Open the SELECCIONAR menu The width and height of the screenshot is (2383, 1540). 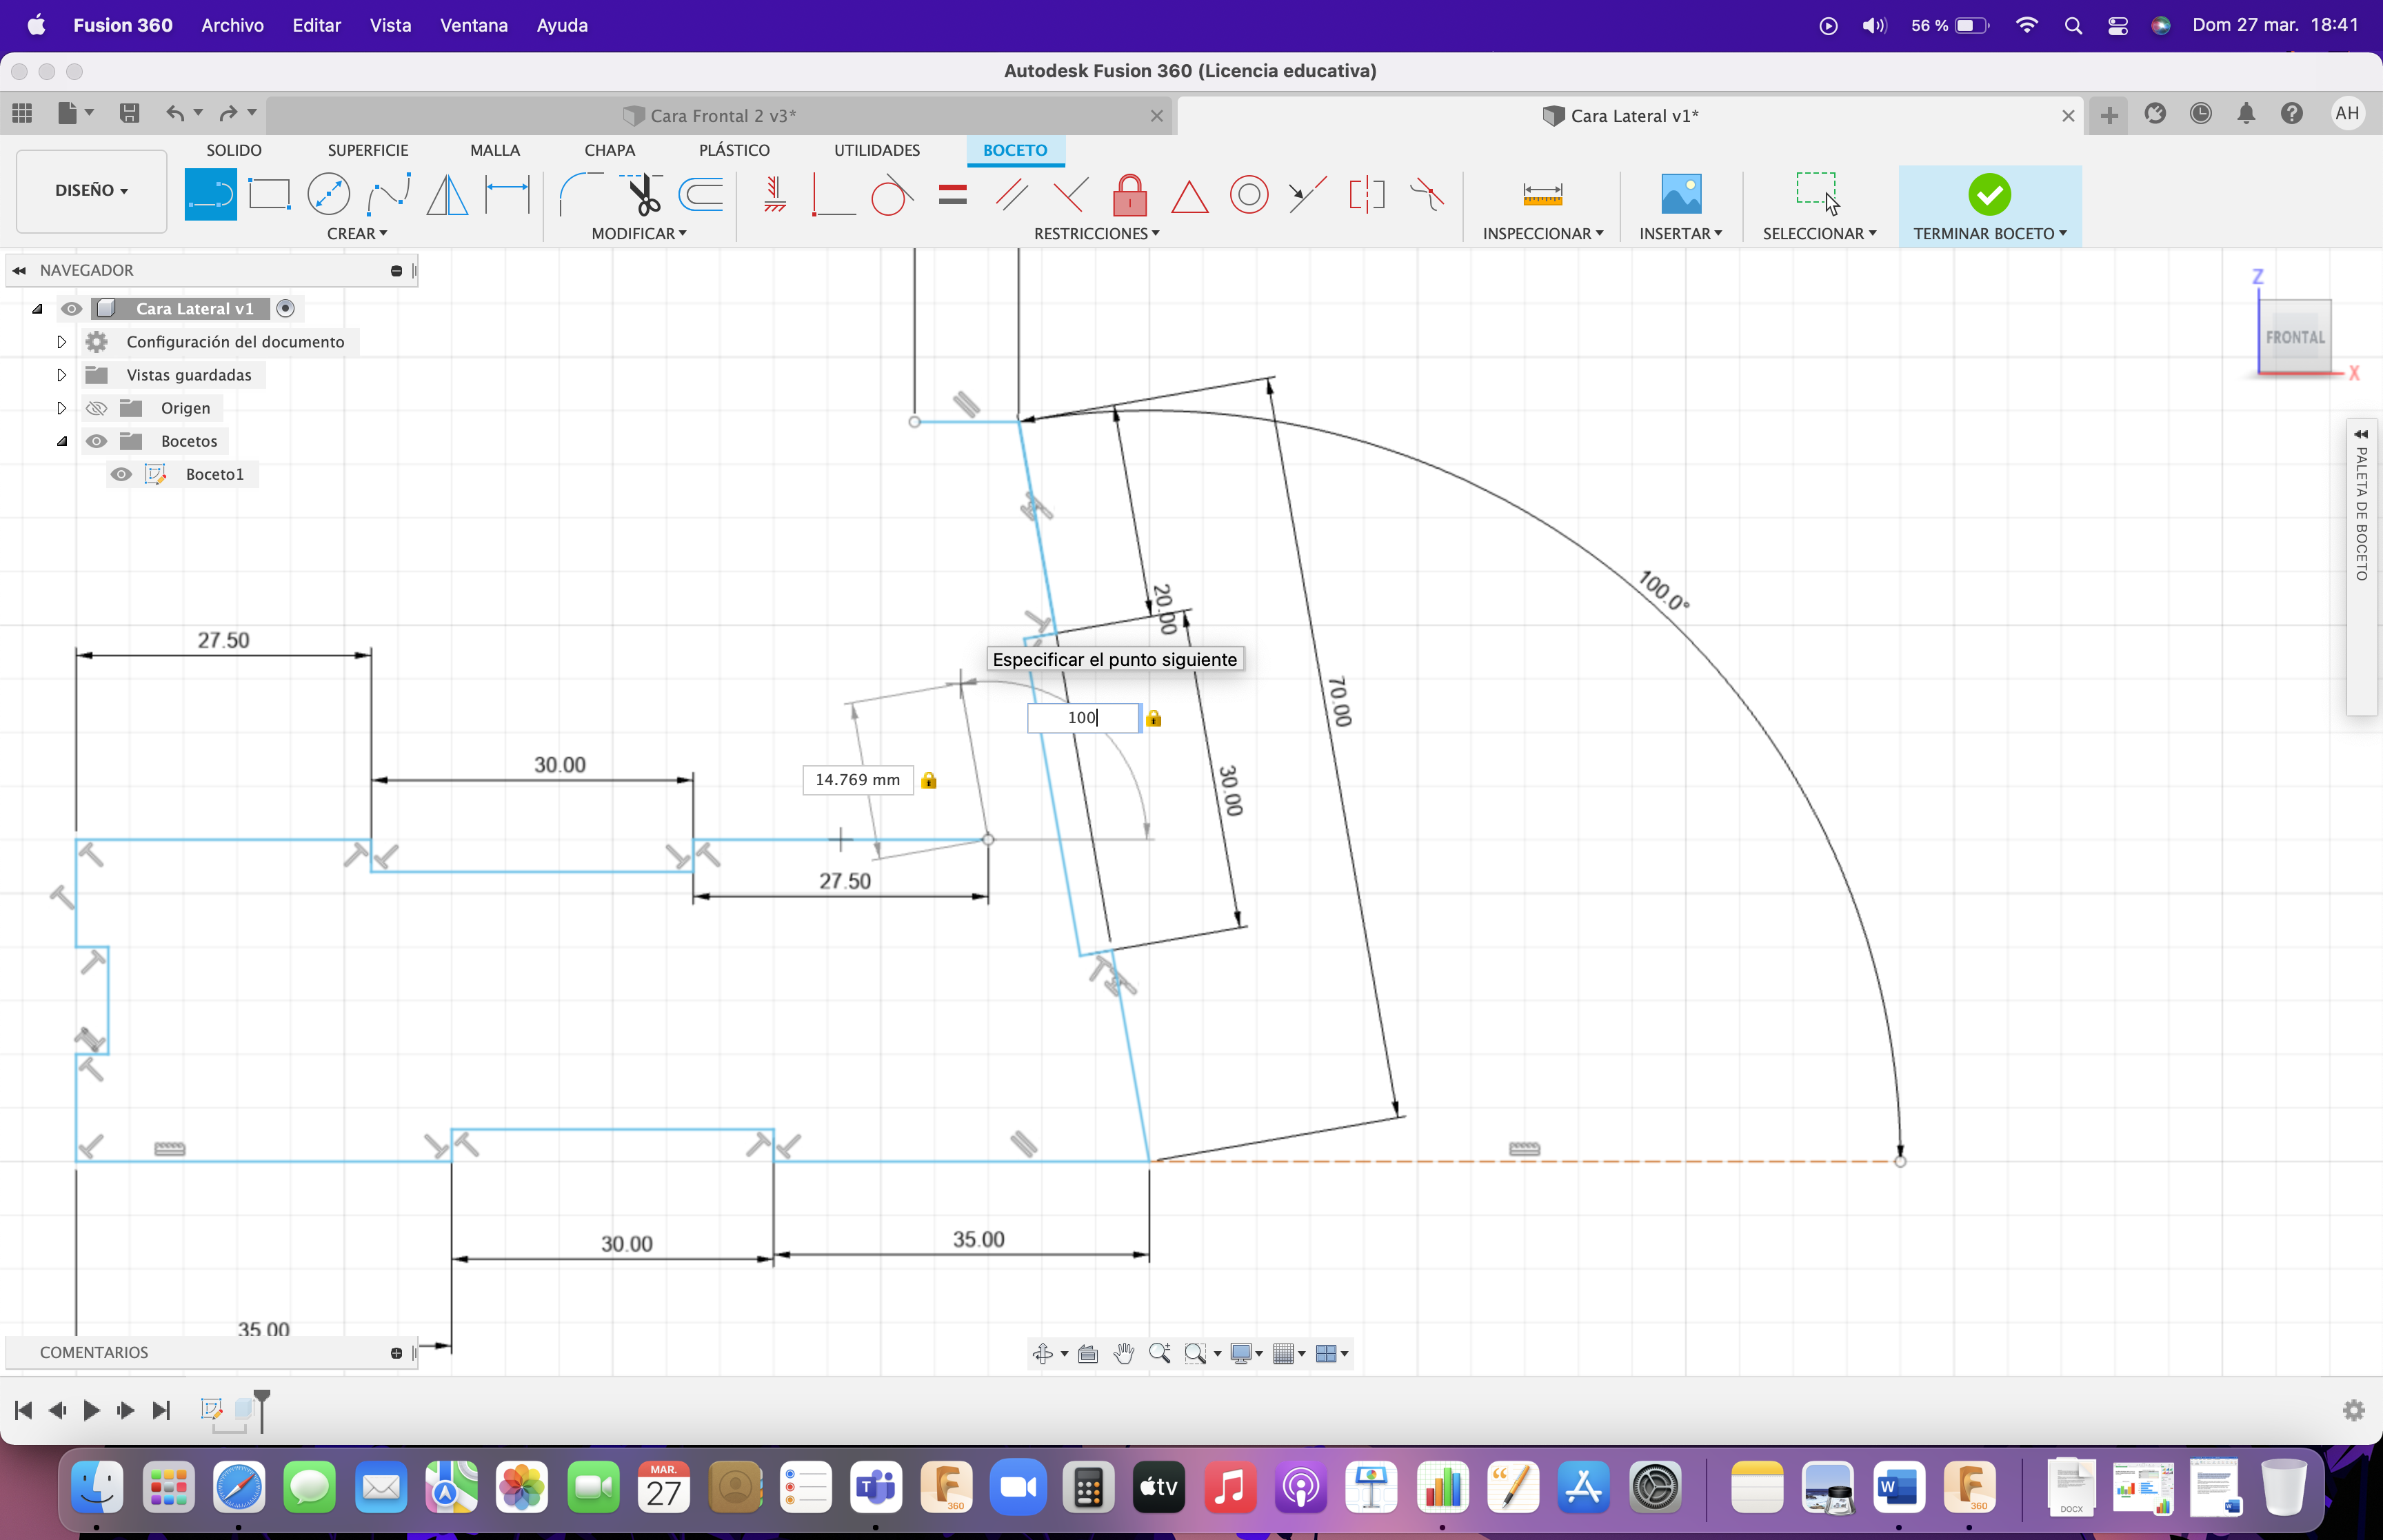click(1819, 233)
